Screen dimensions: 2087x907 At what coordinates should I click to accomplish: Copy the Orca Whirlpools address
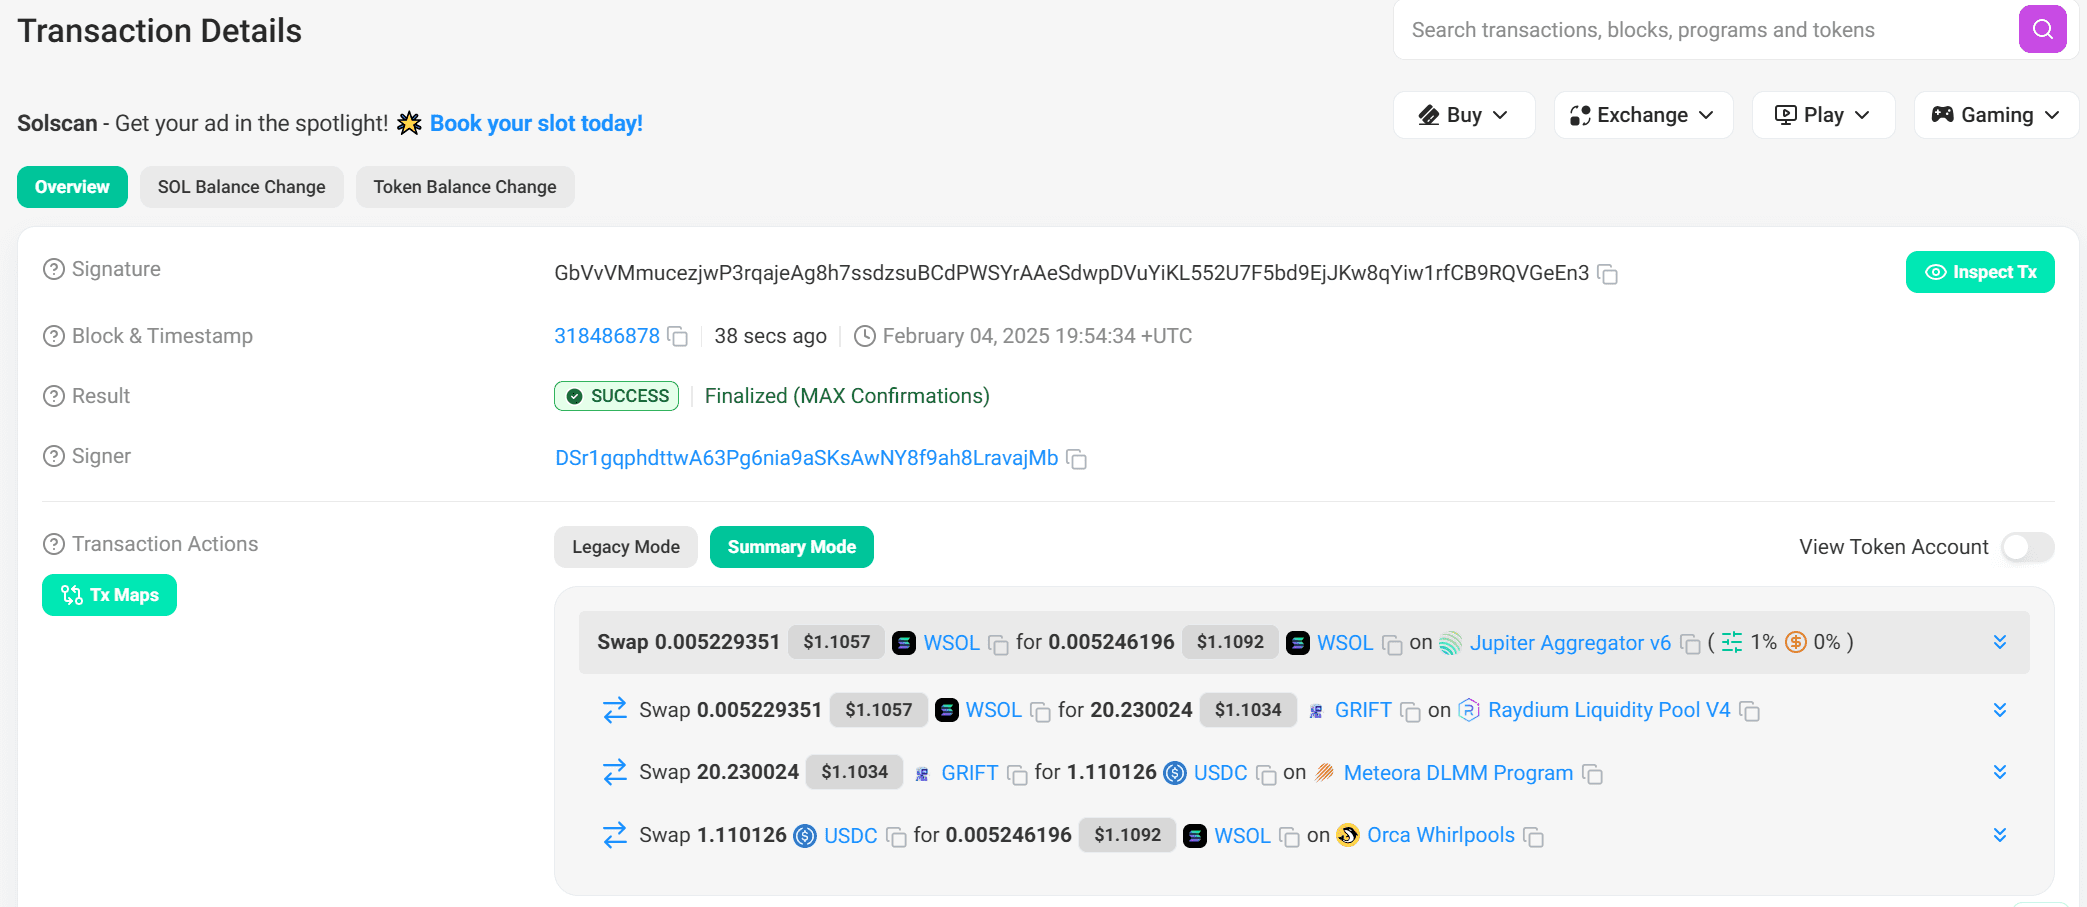pyautogui.click(x=1533, y=837)
